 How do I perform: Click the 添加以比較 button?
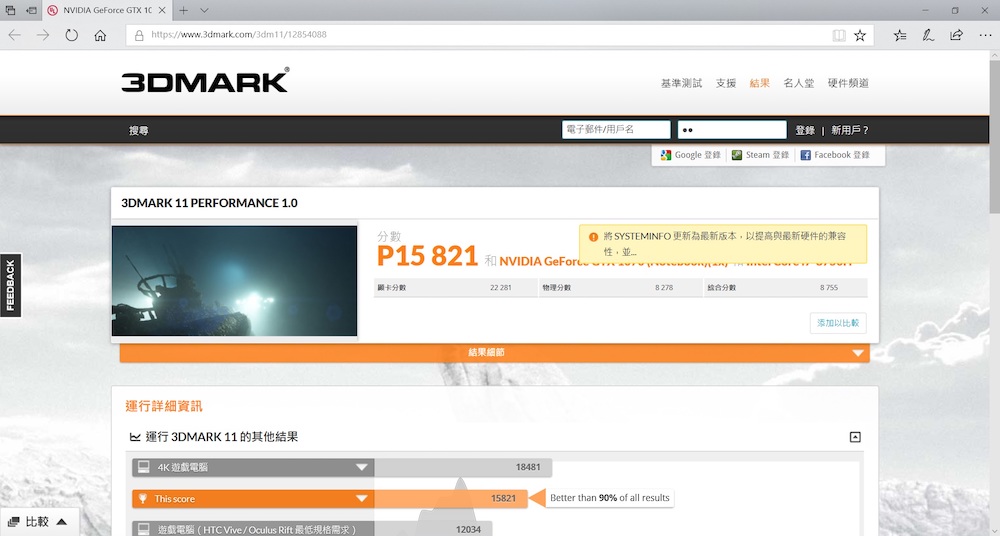tap(838, 323)
